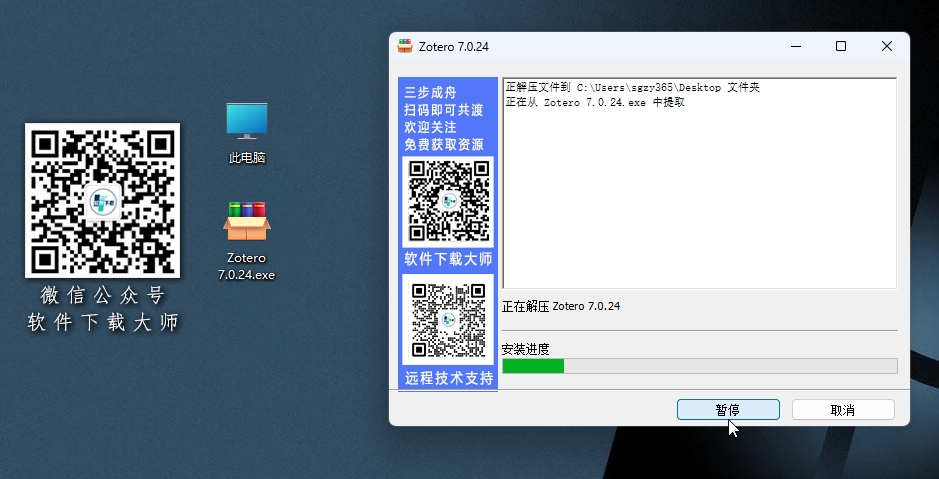The image size is (939, 479).
Task: Click the sidebar label 远程技术支持
Action: click(449, 378)
